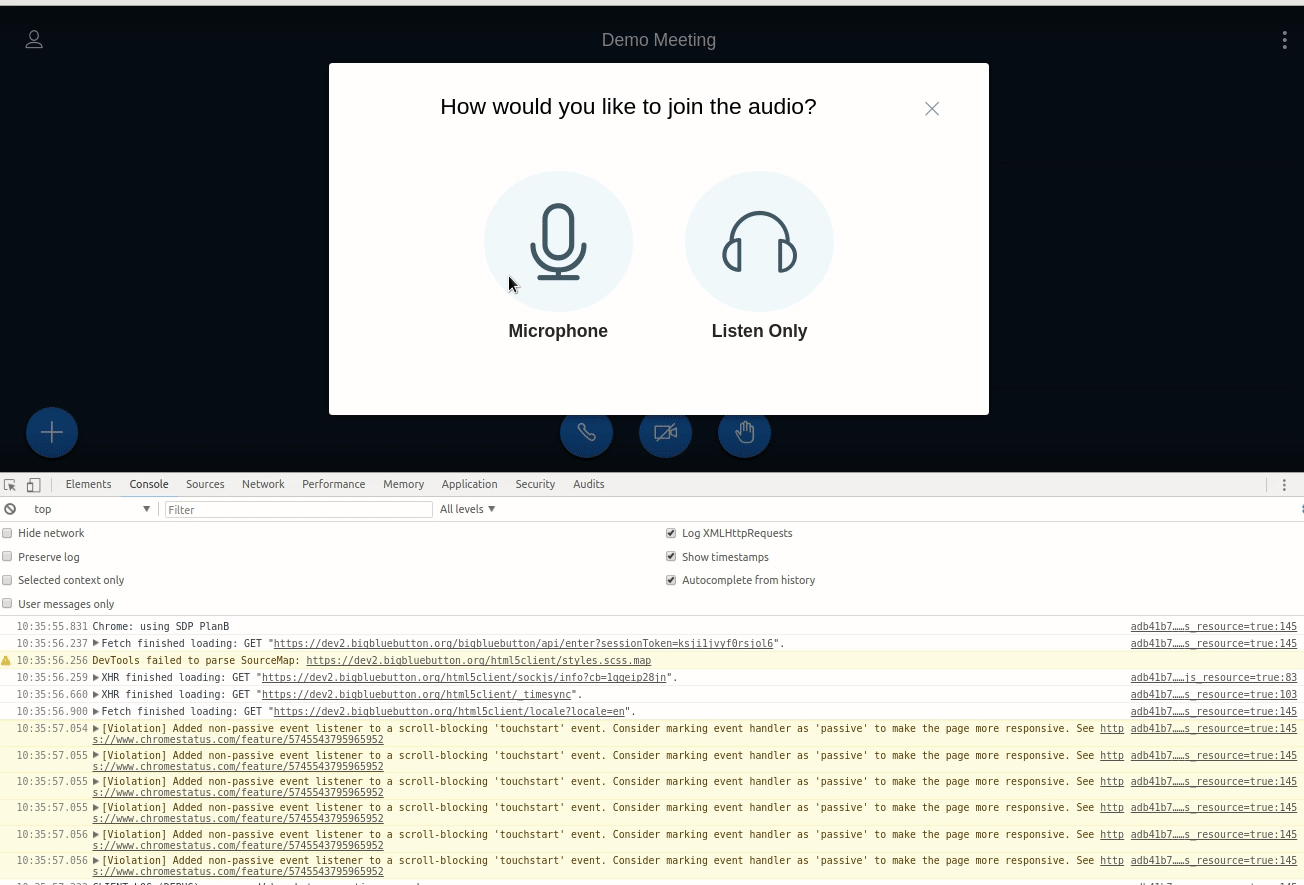Activate DevTools inspect element picker
Image resolution: width=1304 pixels, height=885 pixels.
click(10, 485)
